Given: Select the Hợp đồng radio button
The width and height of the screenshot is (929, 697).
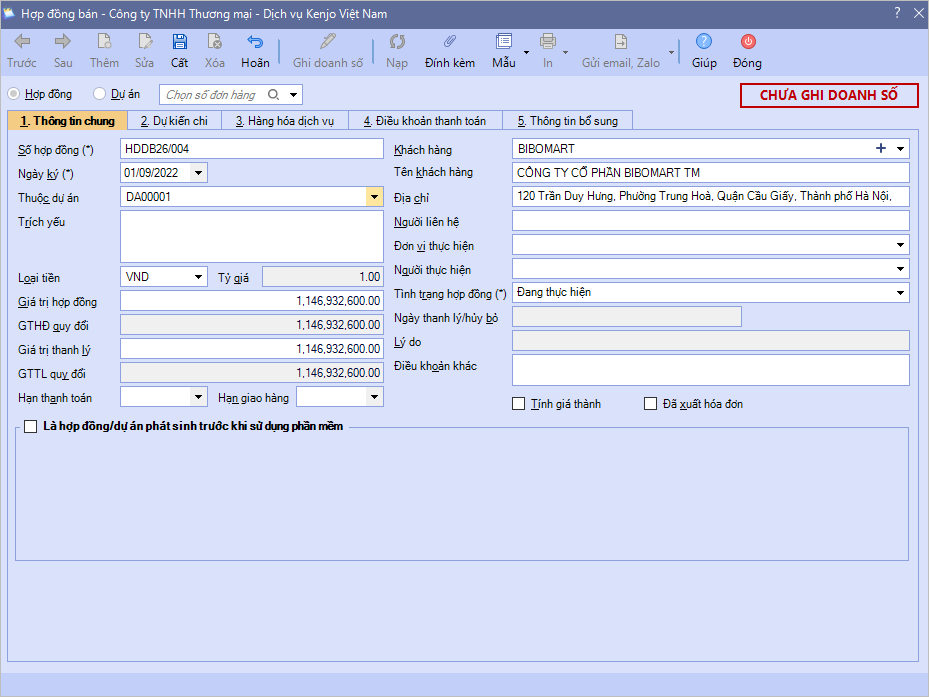Looking at the screenshot, I should (x=14, y=94).
